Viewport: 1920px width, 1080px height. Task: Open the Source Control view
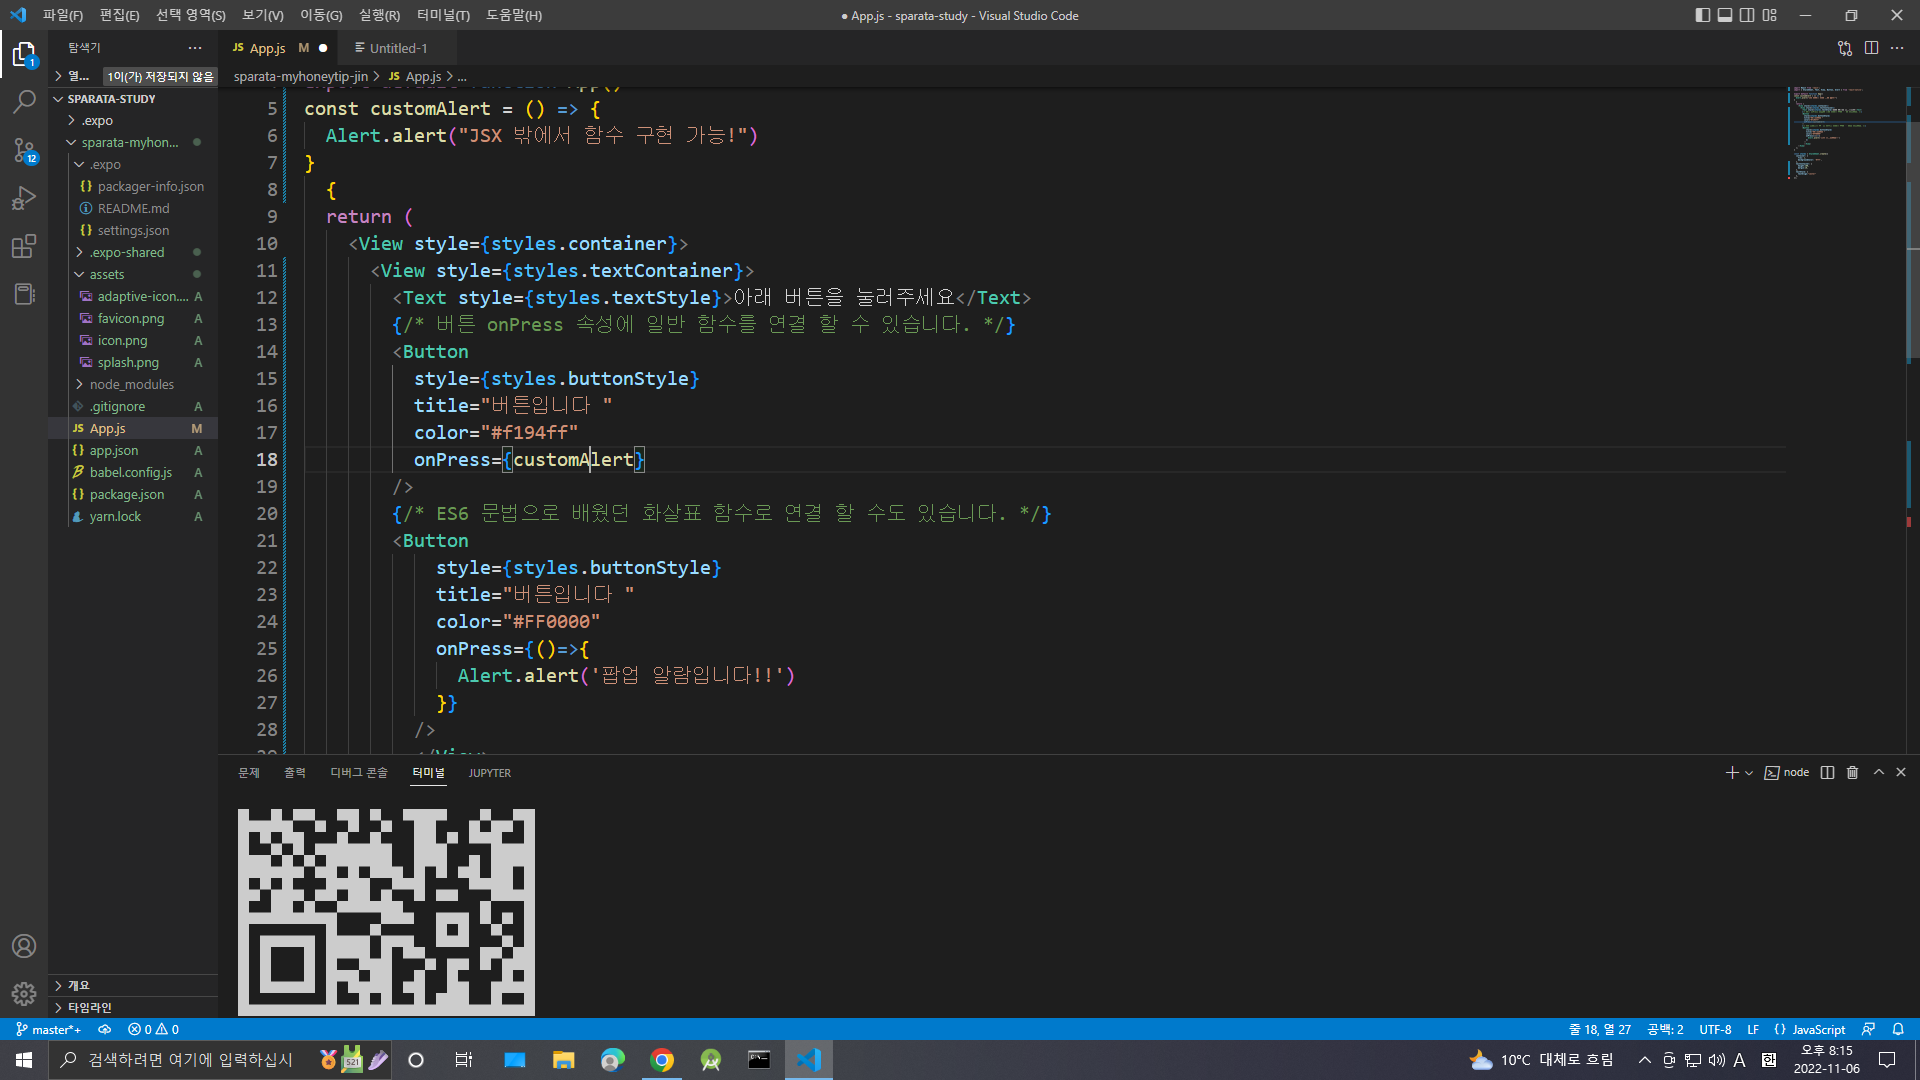[24, 150]
